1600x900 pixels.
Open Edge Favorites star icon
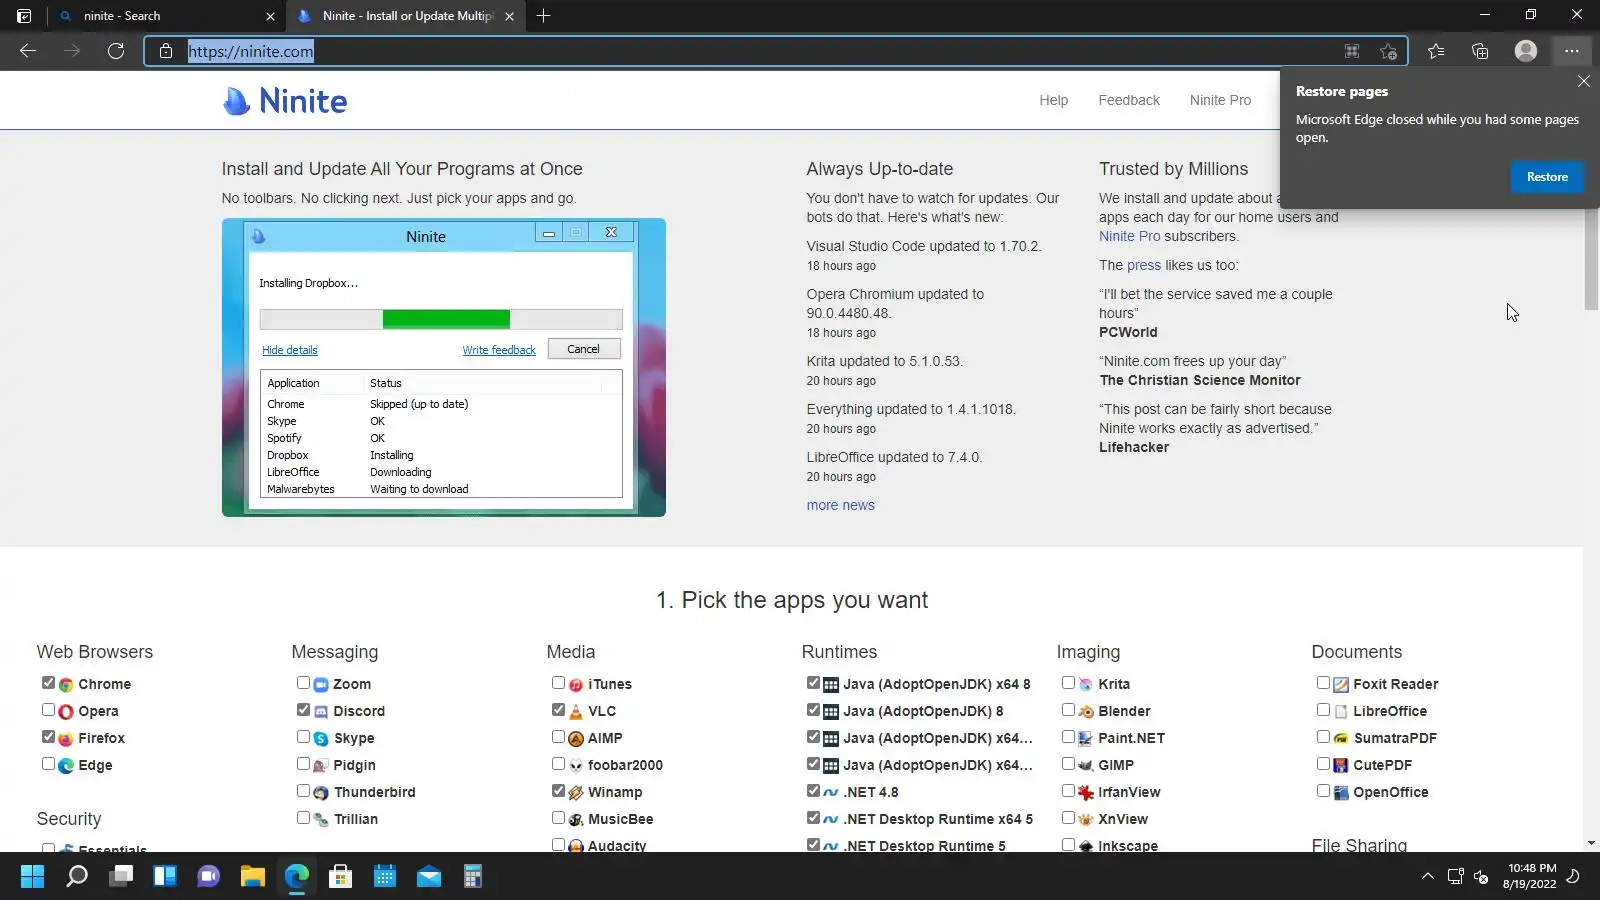click(x=1436, y=51)
